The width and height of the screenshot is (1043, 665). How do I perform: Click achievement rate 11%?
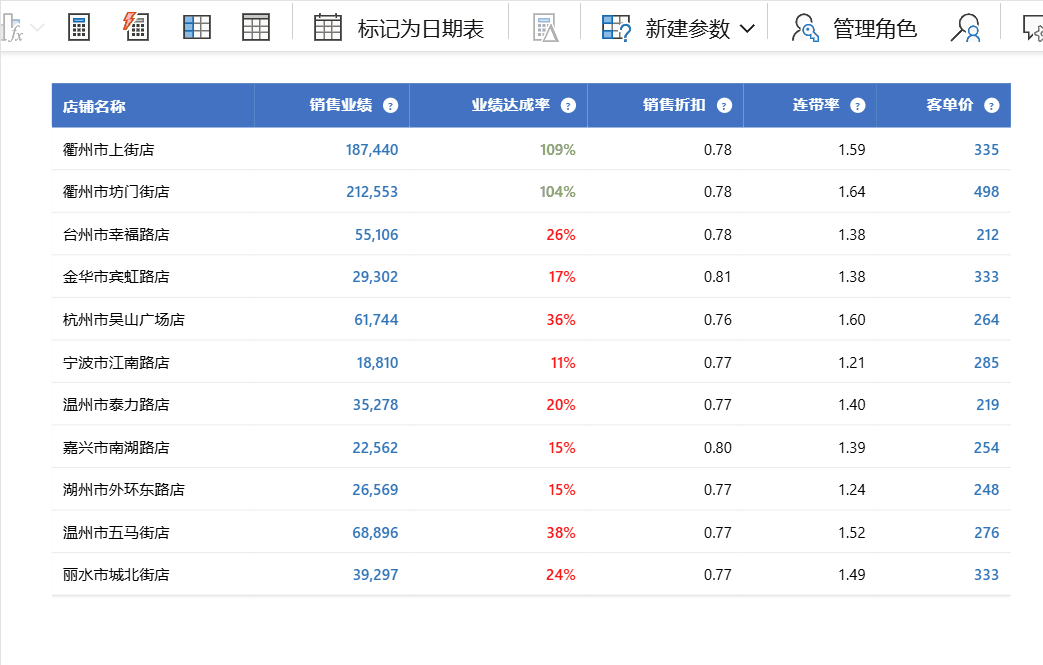(563, 362)
